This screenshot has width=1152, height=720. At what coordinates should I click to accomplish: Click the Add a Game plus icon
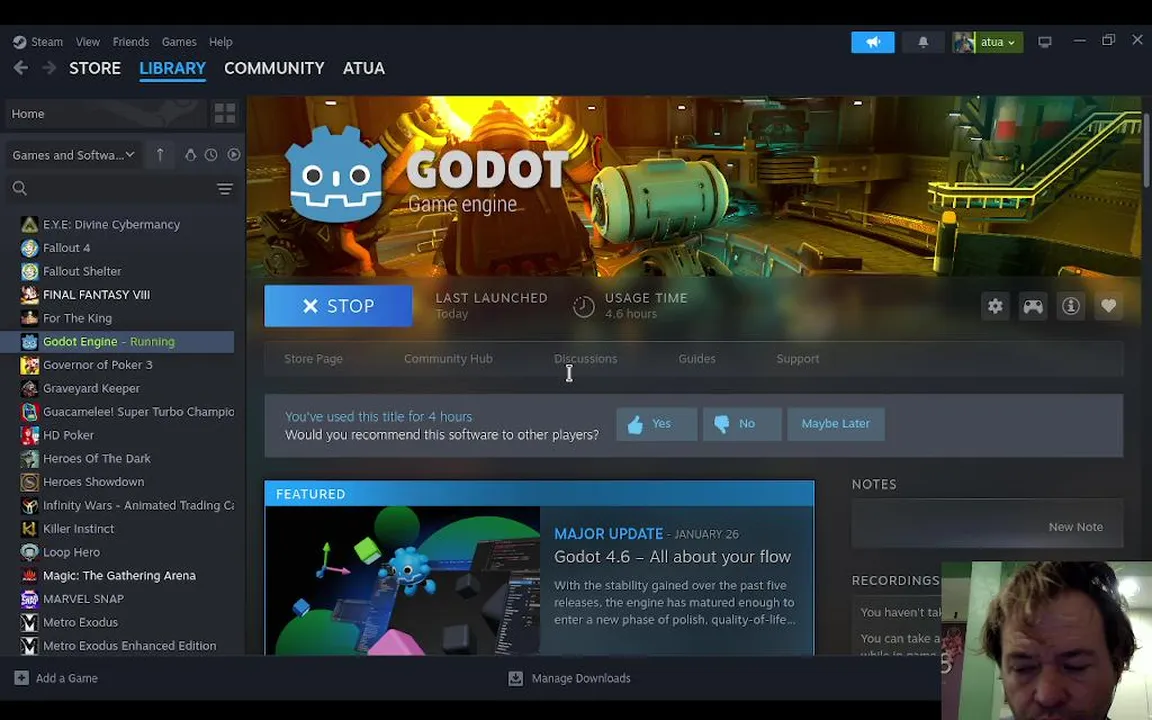(21, 678)
